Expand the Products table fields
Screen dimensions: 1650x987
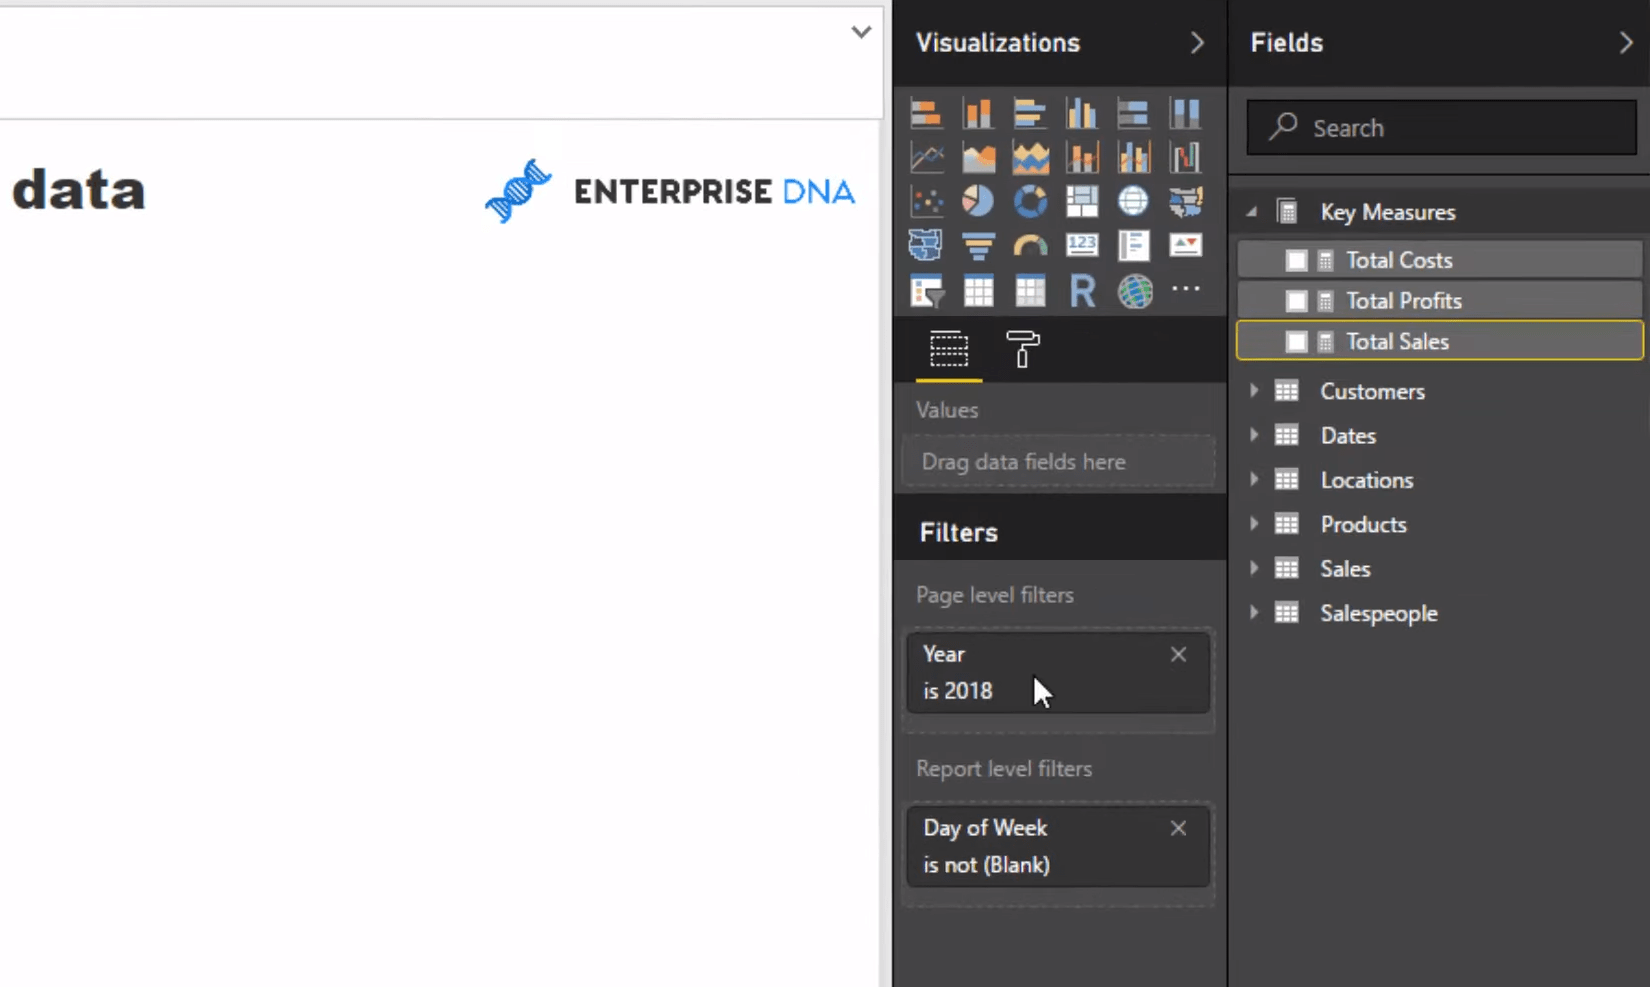click(x=1254, y=524)
